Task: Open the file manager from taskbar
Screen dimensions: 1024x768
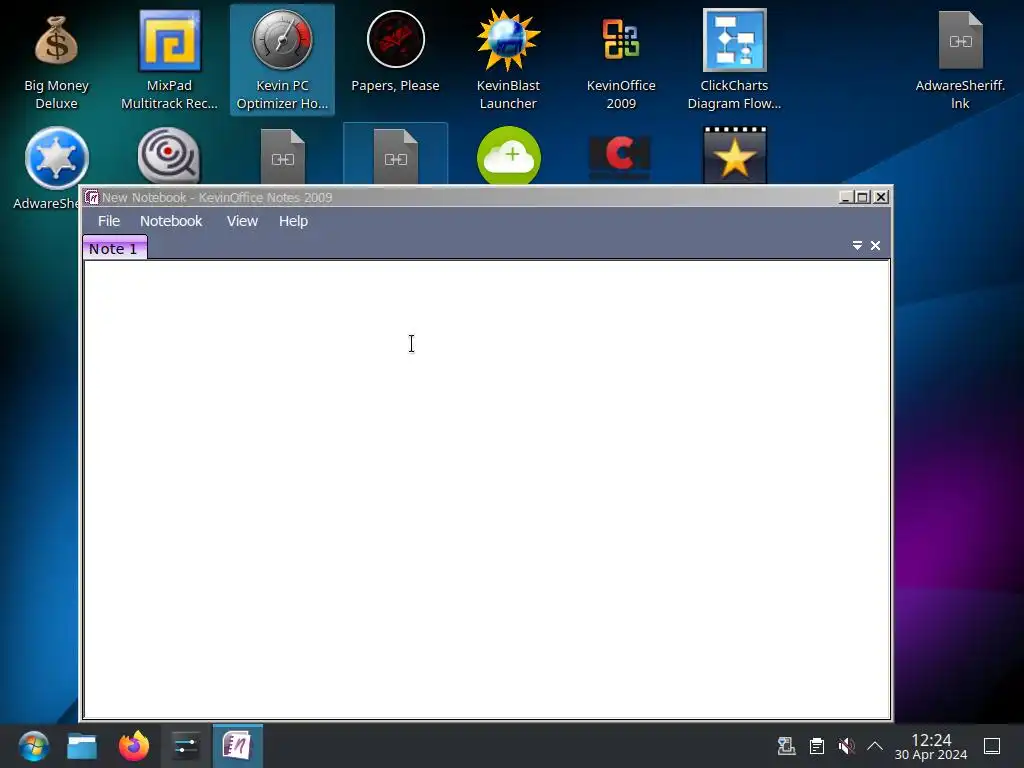Action: (82, 746)
